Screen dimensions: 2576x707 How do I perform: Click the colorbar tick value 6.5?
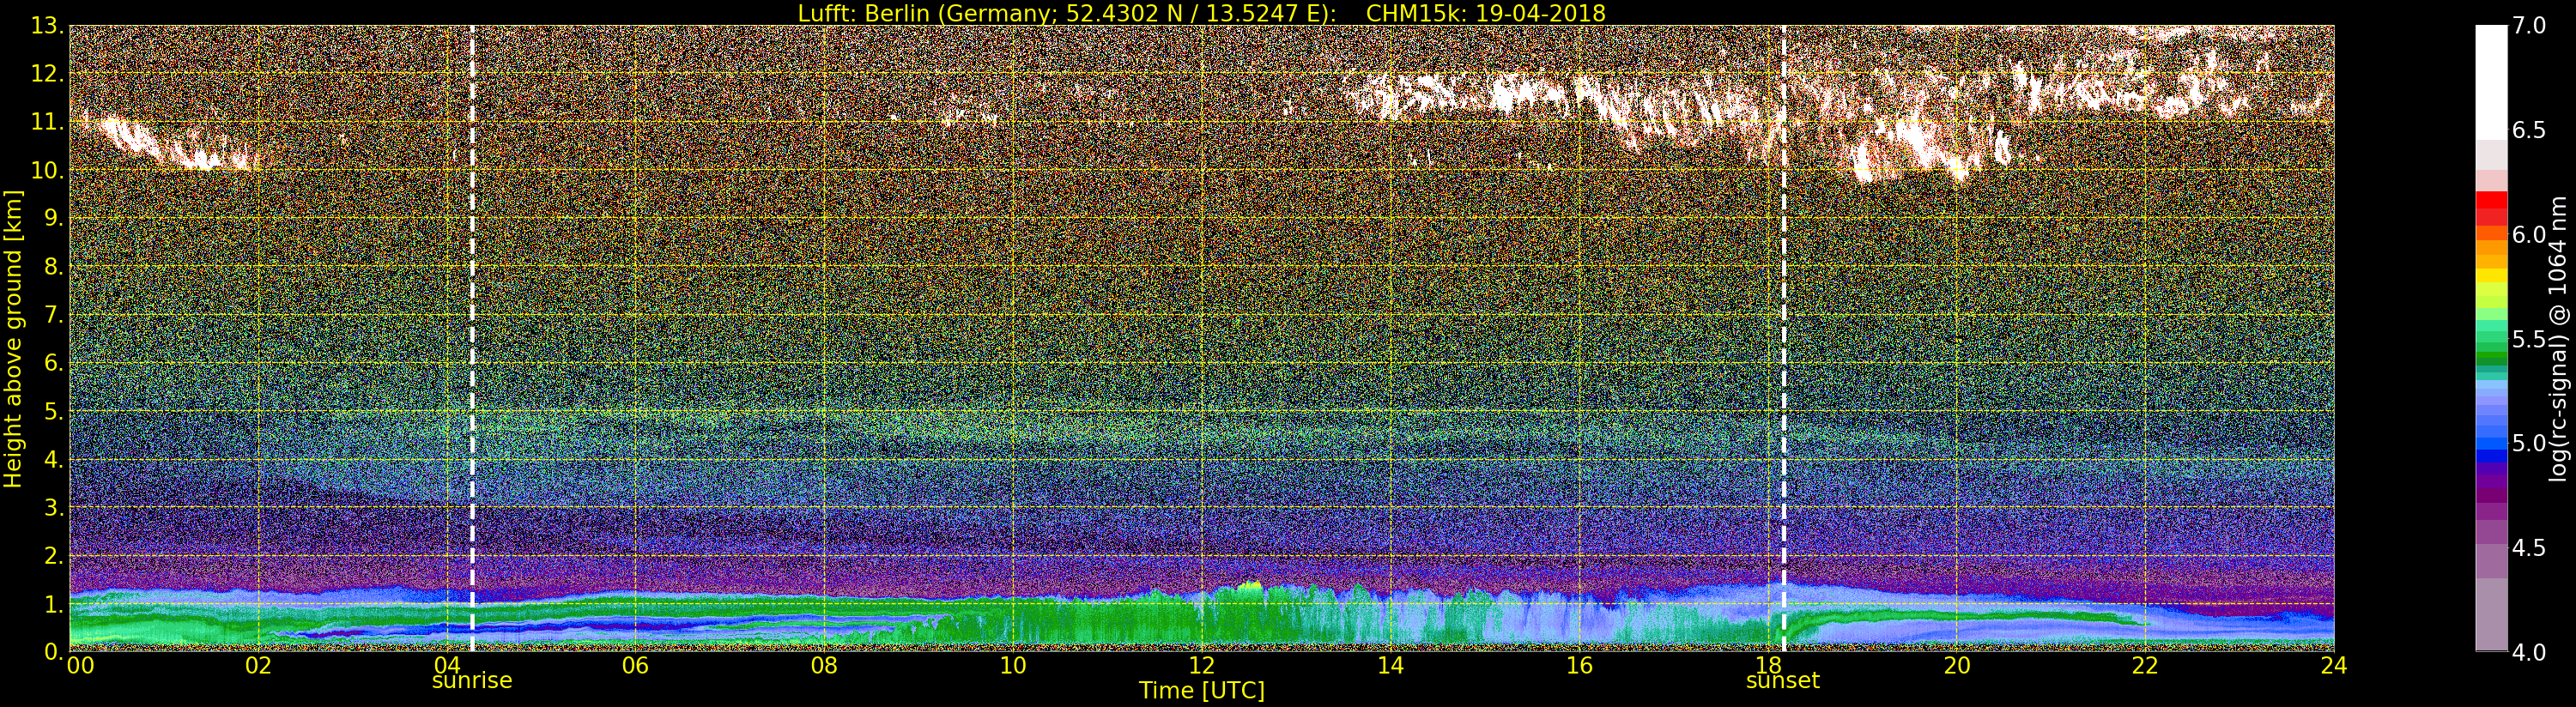2528,130
